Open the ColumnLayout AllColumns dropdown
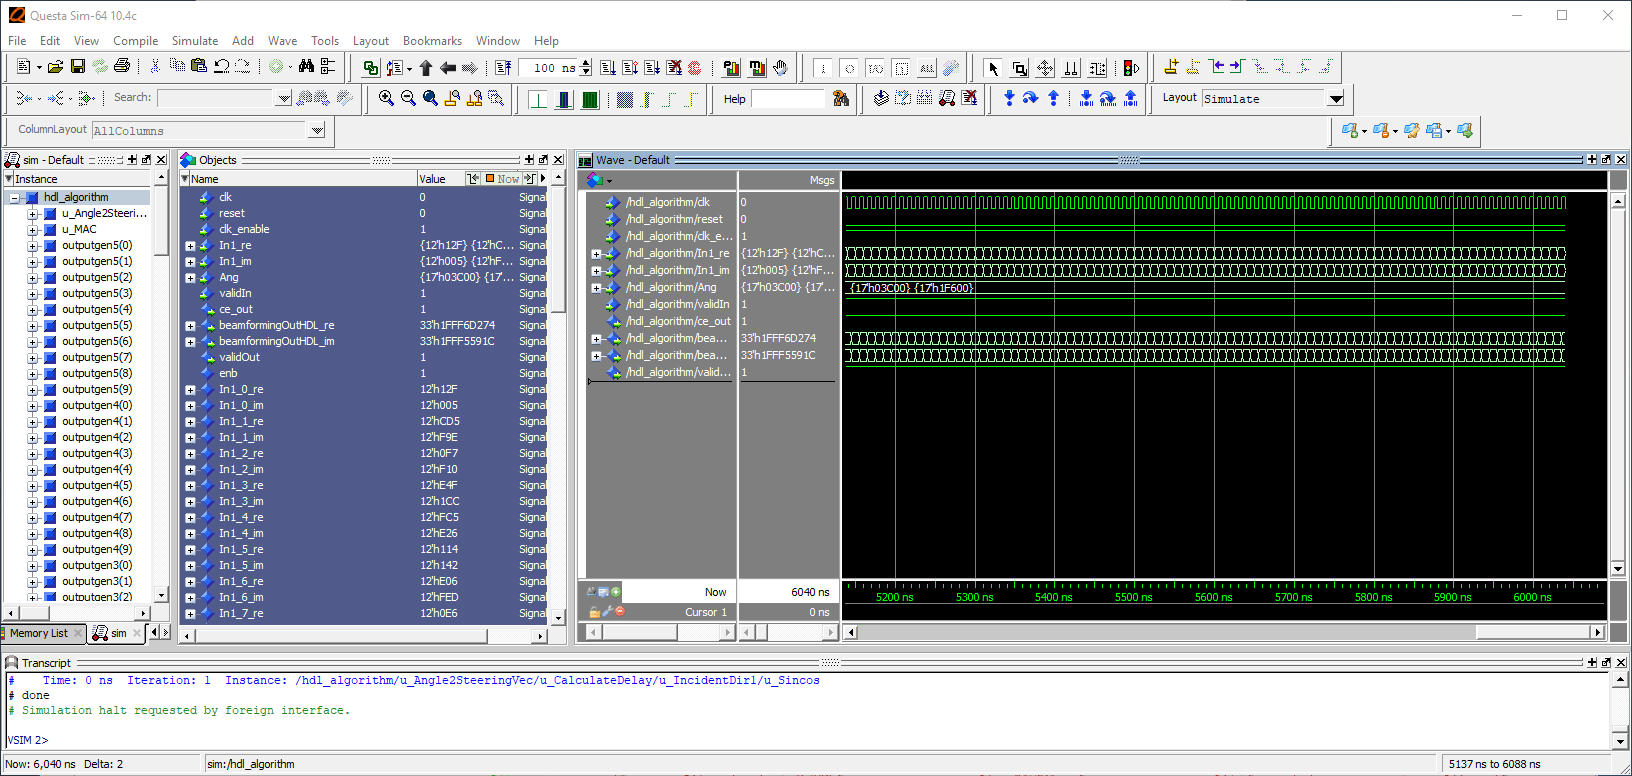 click(x=317, y=130)
